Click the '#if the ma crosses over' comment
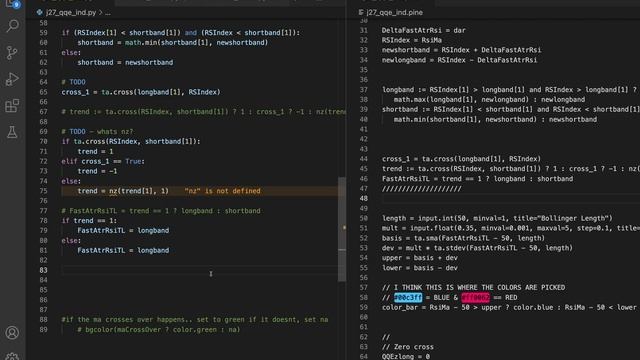Image resolution: width=640 pixels, height=360 pixels. (195, 320)
